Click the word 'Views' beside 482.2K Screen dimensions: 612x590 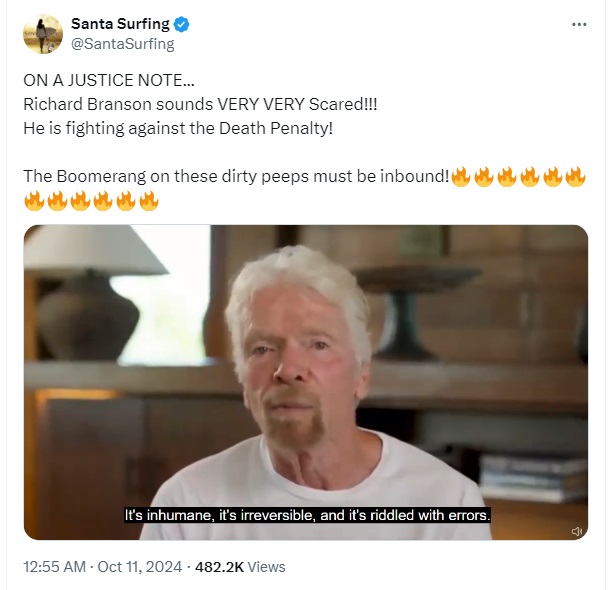(267, 567)
